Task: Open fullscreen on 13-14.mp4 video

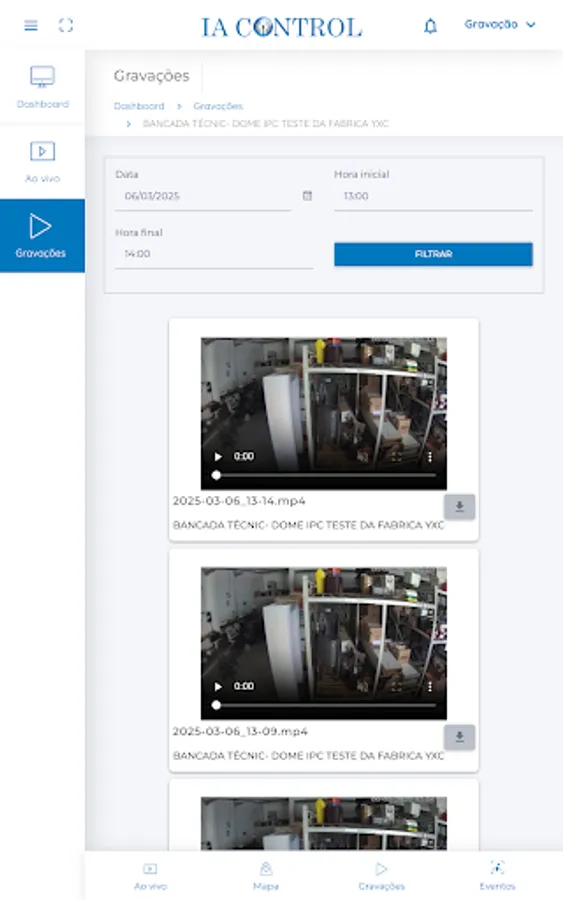Action: [x=397, y=457]
